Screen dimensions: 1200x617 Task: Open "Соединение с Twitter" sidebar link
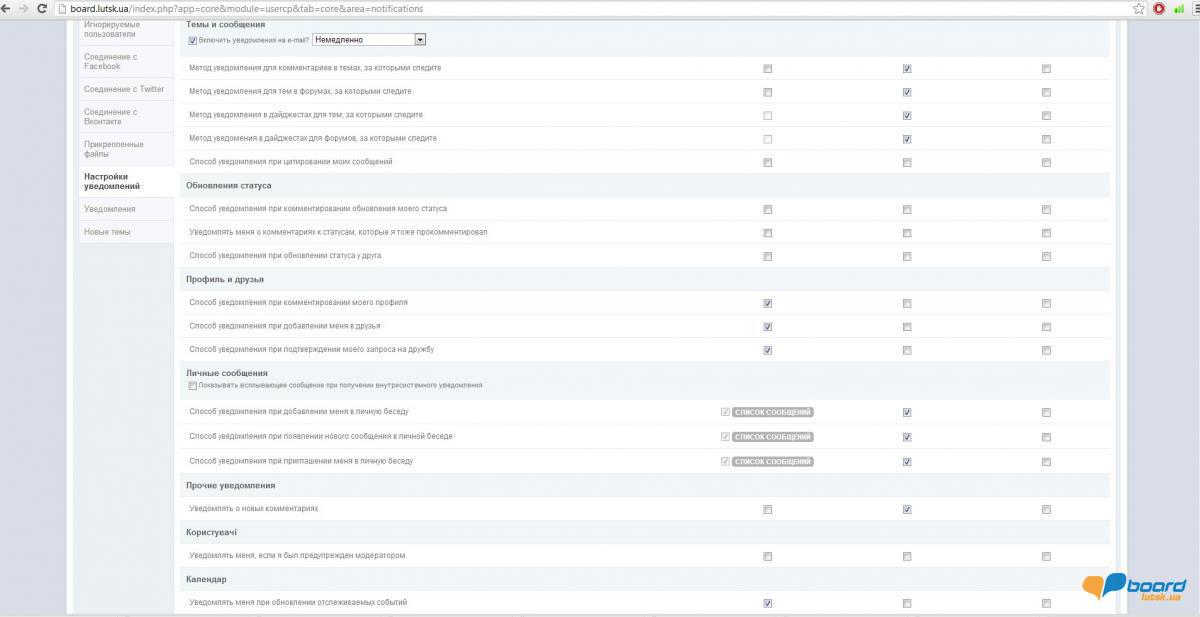124,89
